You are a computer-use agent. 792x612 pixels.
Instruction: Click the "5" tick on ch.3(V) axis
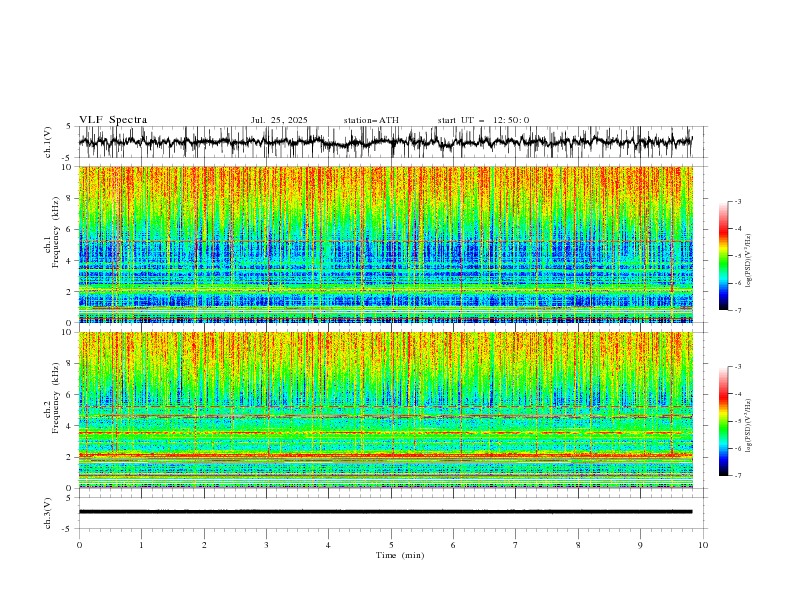point(69,498)
